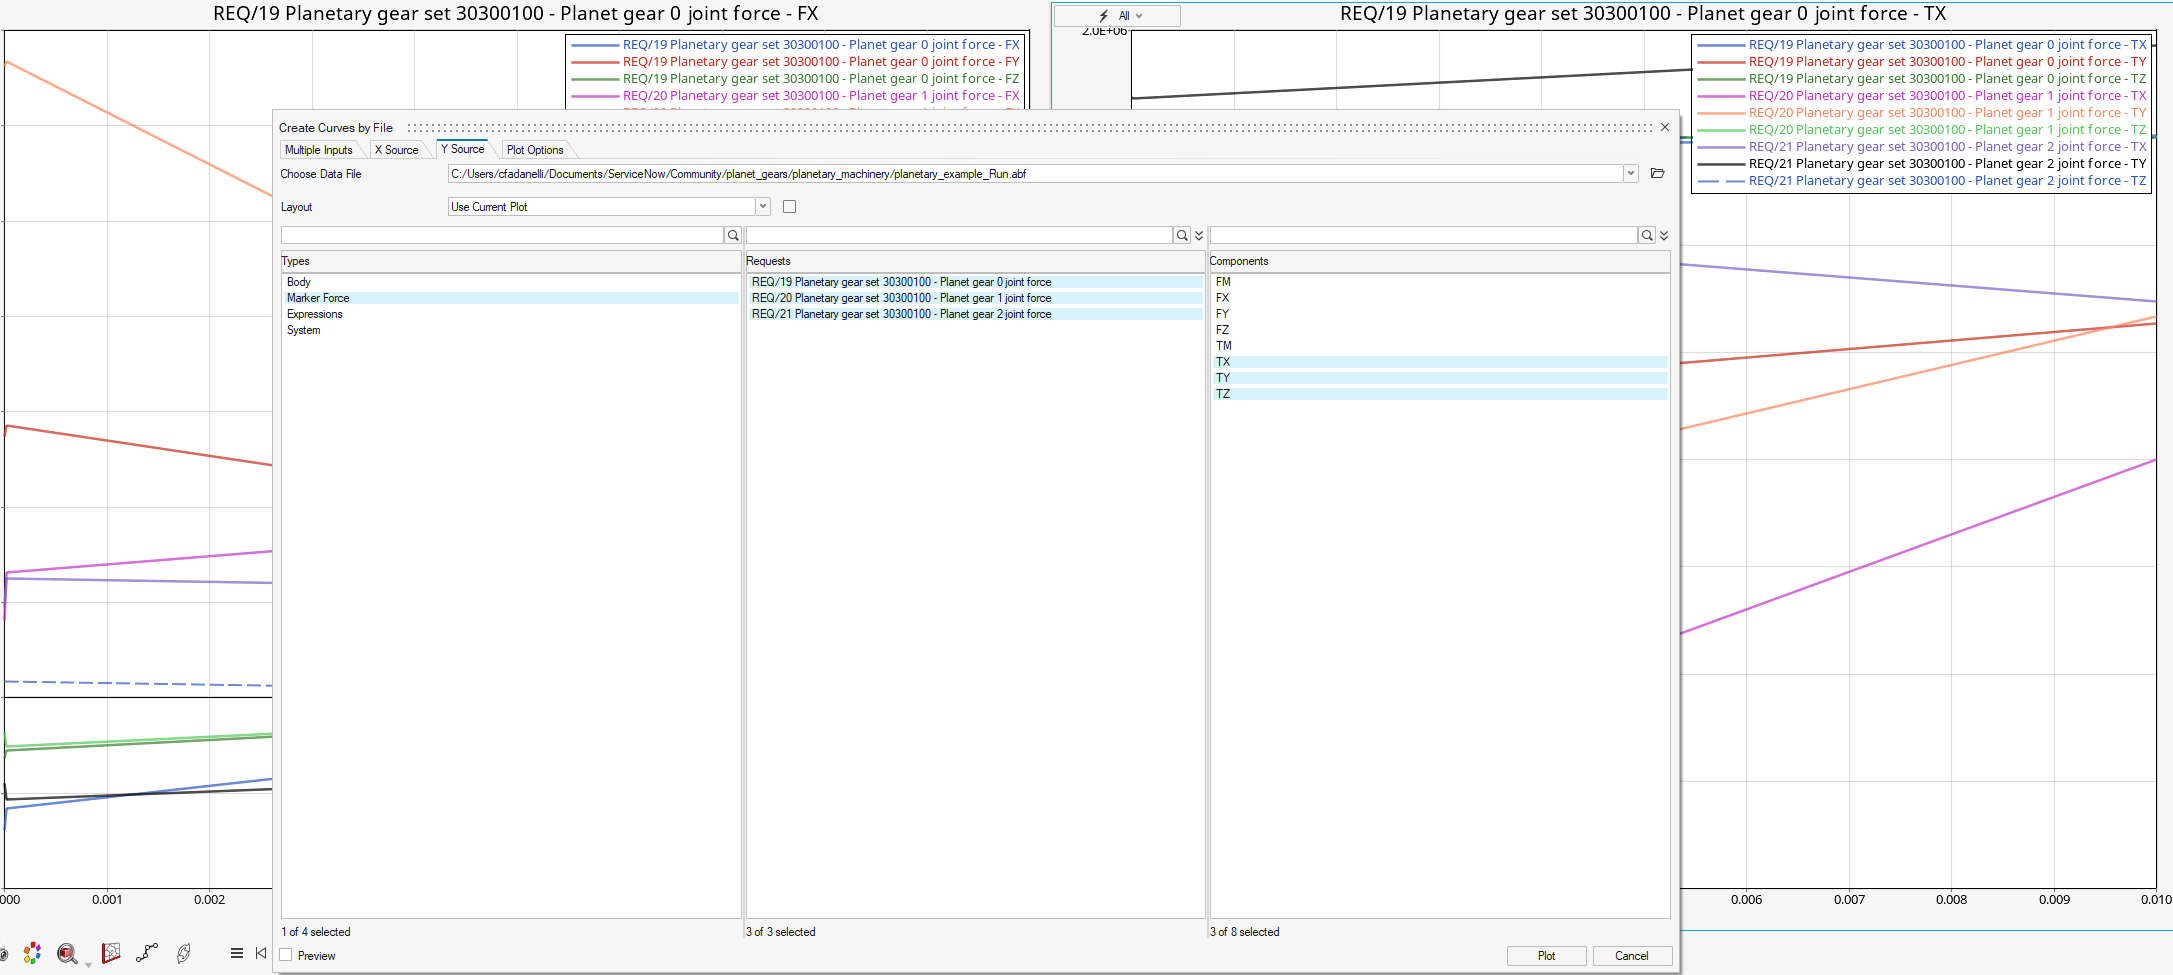Viewport: 2173px width, 975px height.
Task: Select System in Types list
Action: [x=511, y=330]
